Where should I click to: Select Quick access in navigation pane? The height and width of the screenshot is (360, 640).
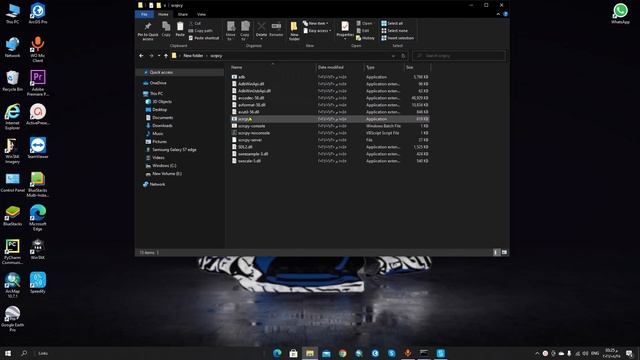[161, 72]
